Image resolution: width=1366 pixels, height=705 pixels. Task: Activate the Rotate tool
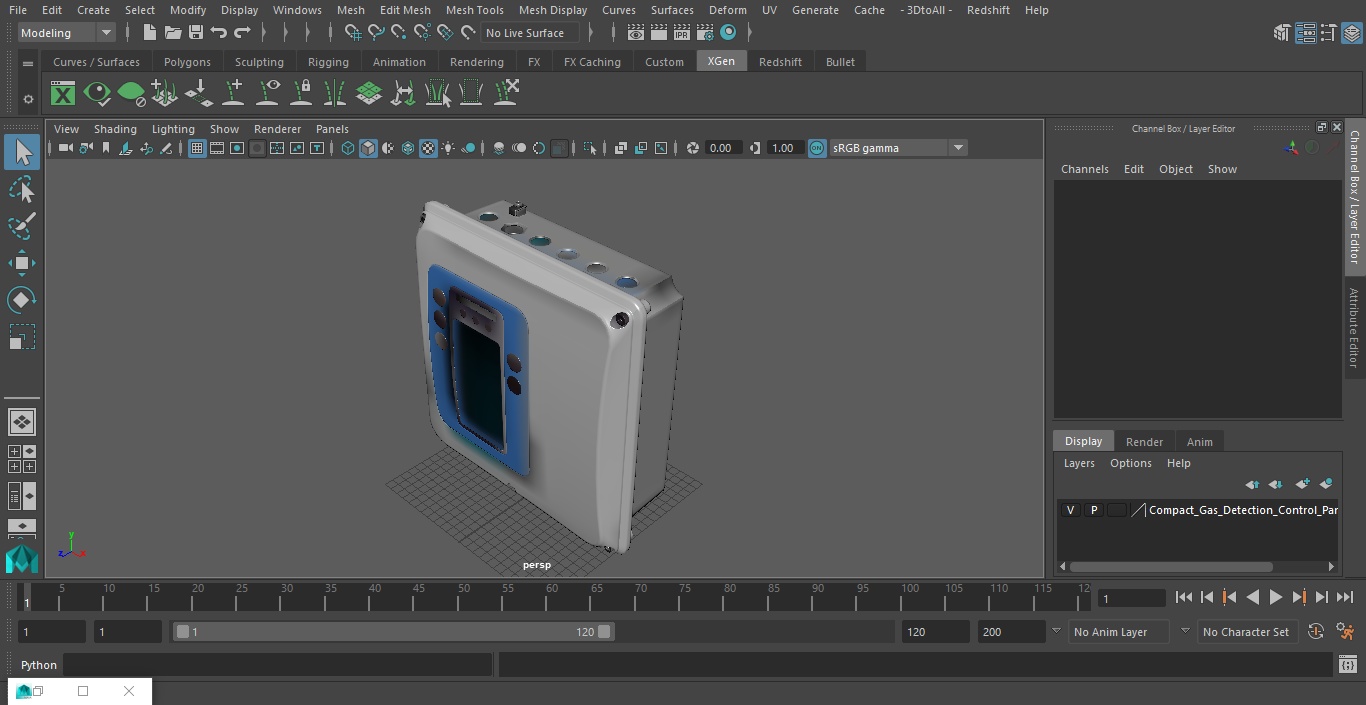pyautogui.click(x=21, y=300)
